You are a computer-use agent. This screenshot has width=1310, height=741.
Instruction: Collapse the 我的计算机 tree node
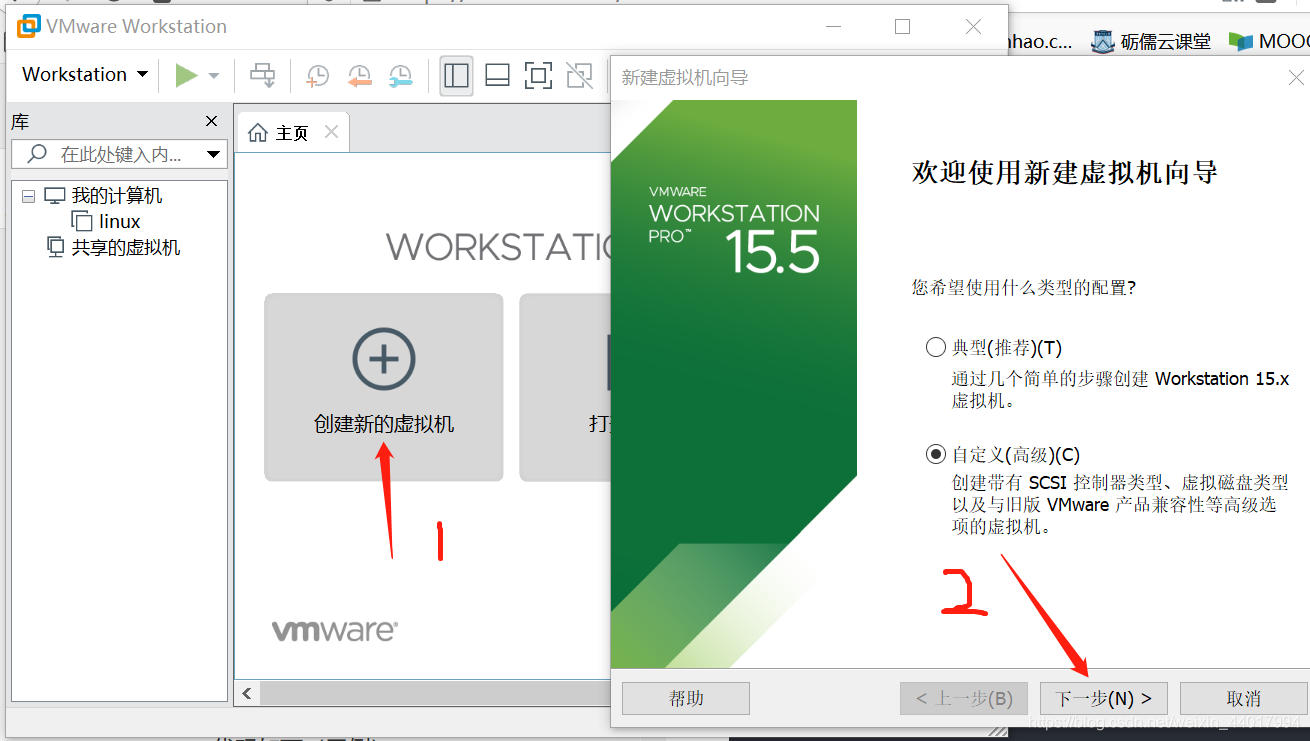(28, 196)
